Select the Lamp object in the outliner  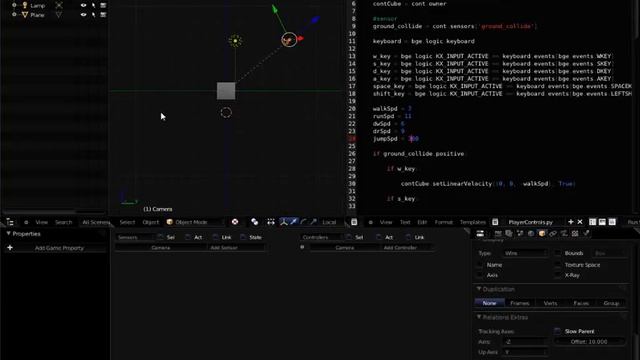38,6
